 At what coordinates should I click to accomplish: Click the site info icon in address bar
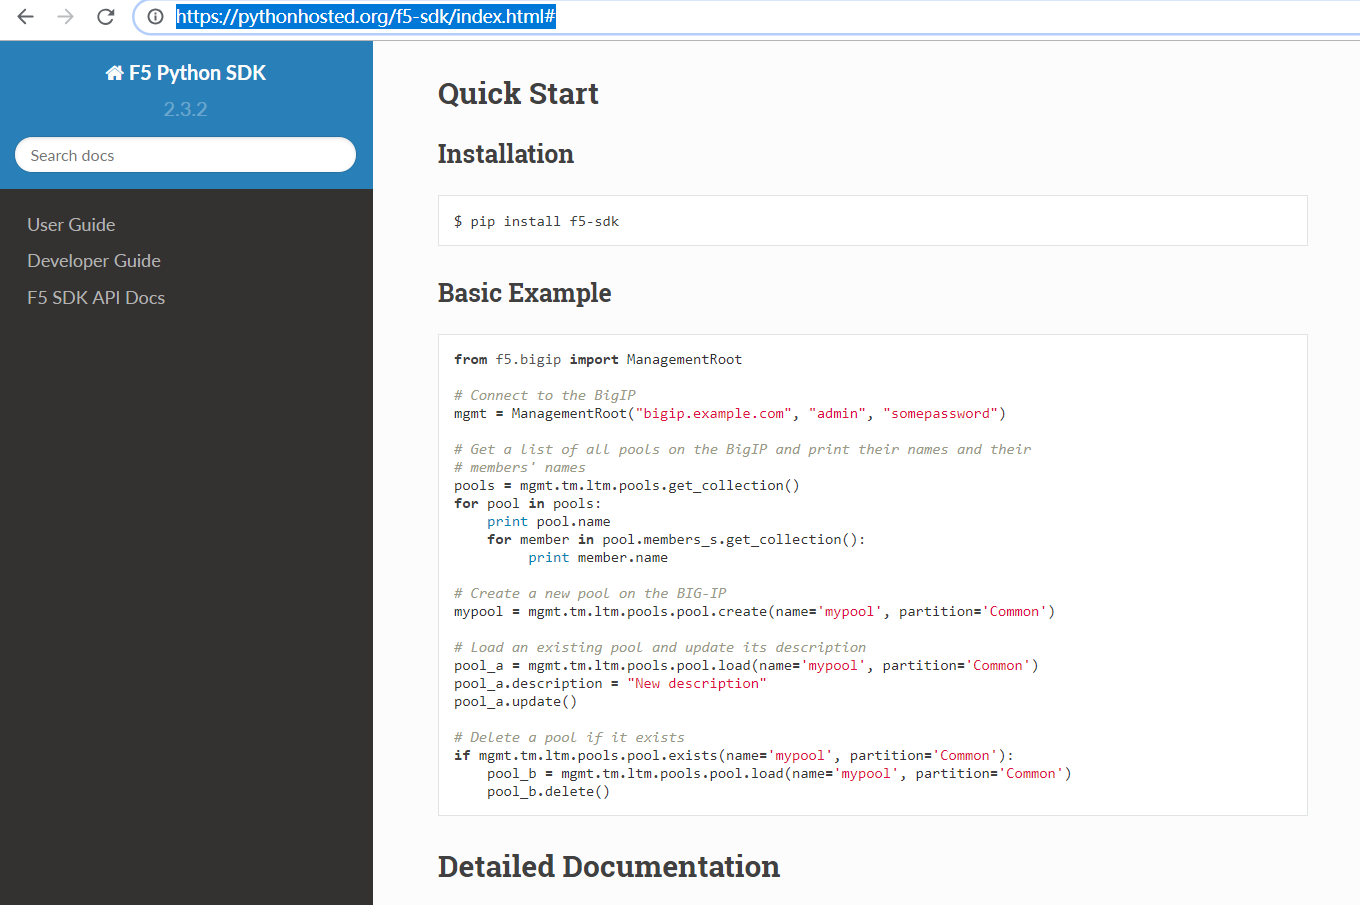(x=155, y=16)
